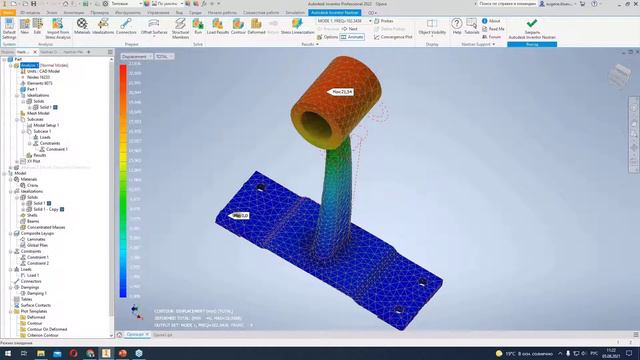Finish Autodesk Inventor Nastran with green check
Image resolution: width=640 pixels, height=360 pixels.
[x=532, y=29]
